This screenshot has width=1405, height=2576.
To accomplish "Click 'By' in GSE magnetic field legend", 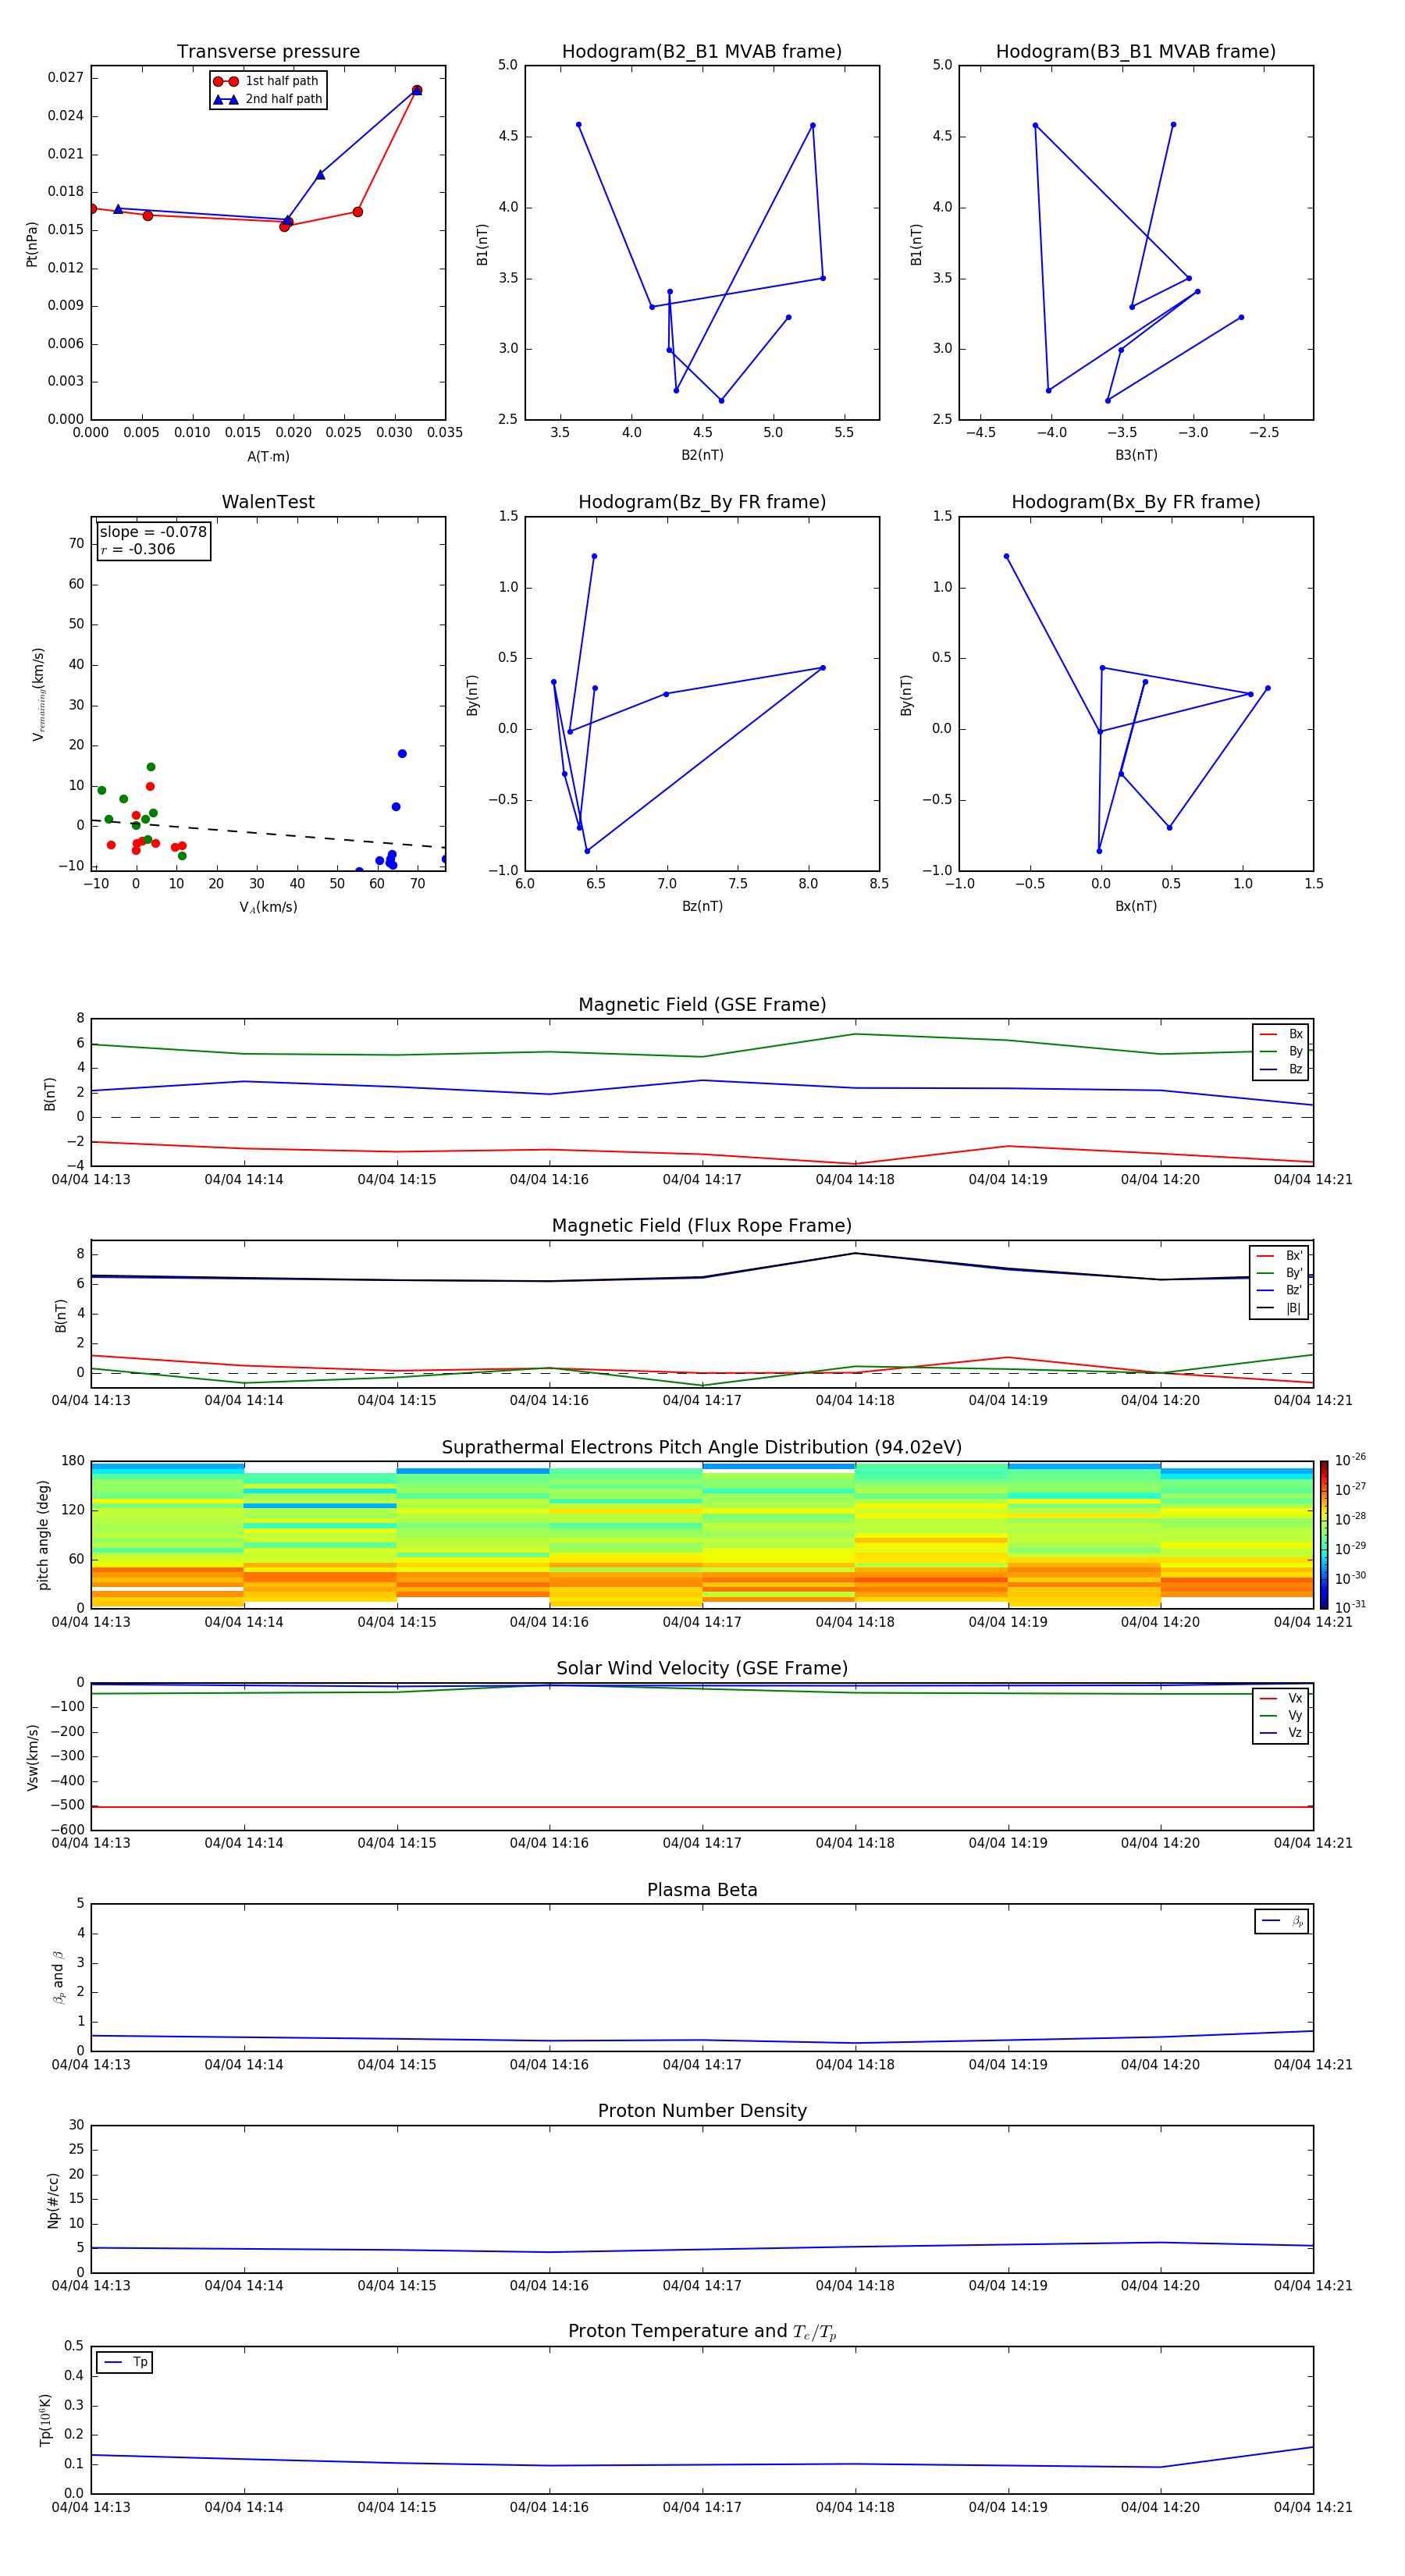I will click(1295, 1051).
